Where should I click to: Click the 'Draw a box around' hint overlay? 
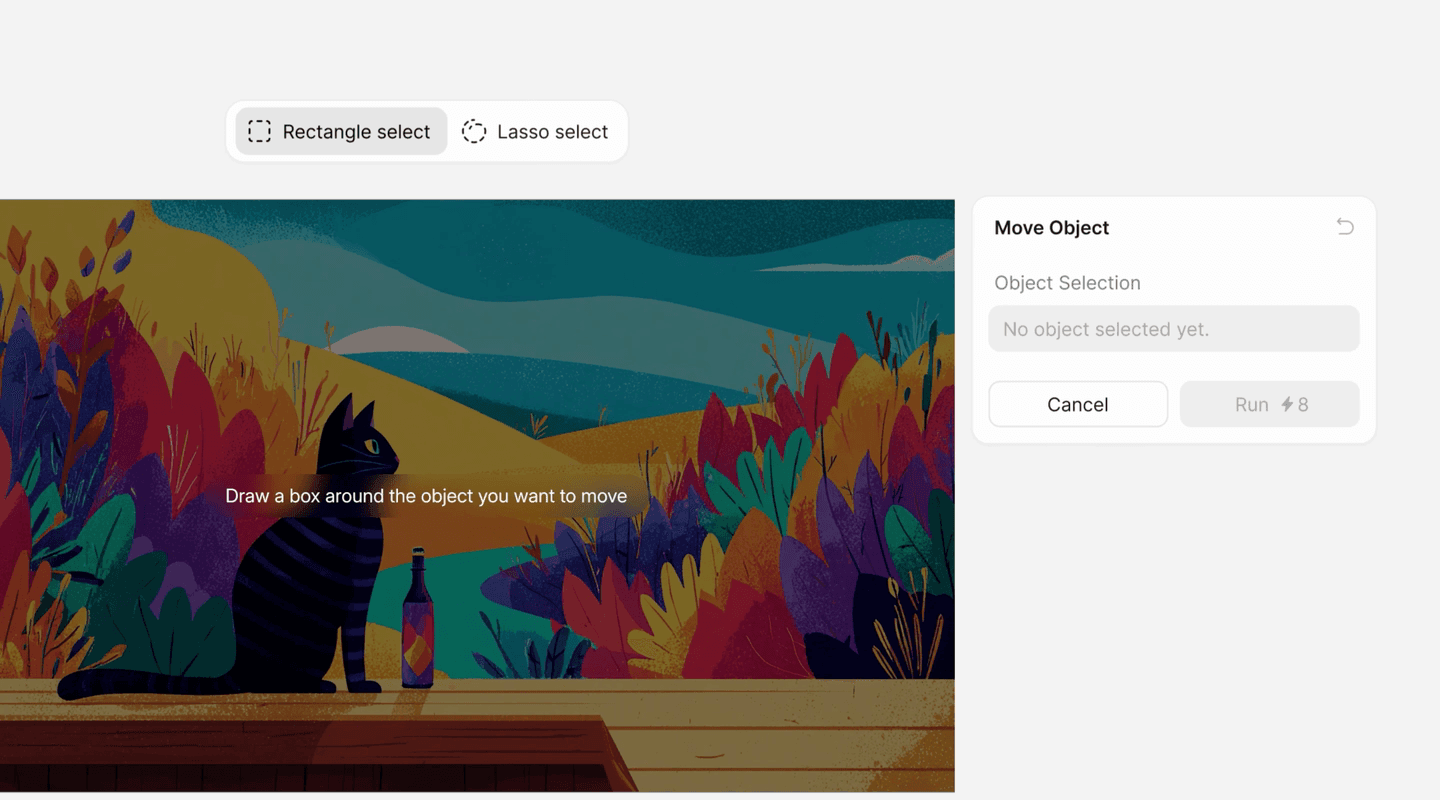pos(426,496)
